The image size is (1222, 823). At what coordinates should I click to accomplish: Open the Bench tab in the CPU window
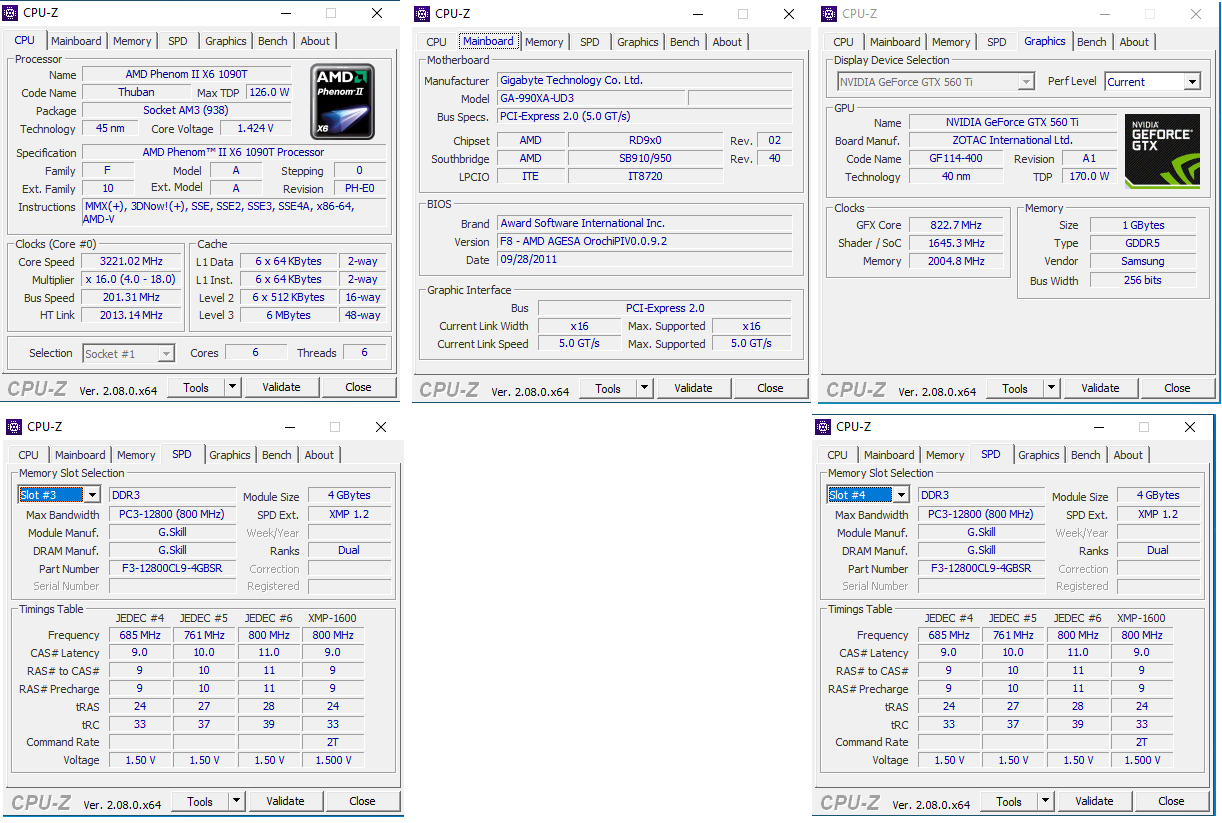(272, 41)
